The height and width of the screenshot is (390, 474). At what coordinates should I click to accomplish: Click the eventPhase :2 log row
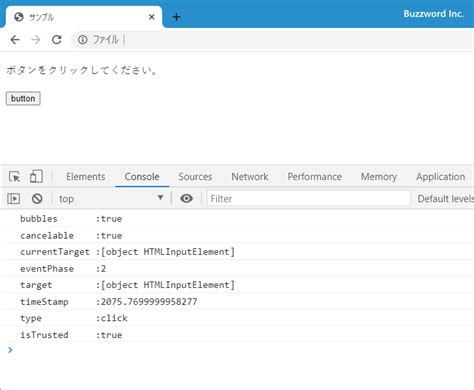coord(237,269)
